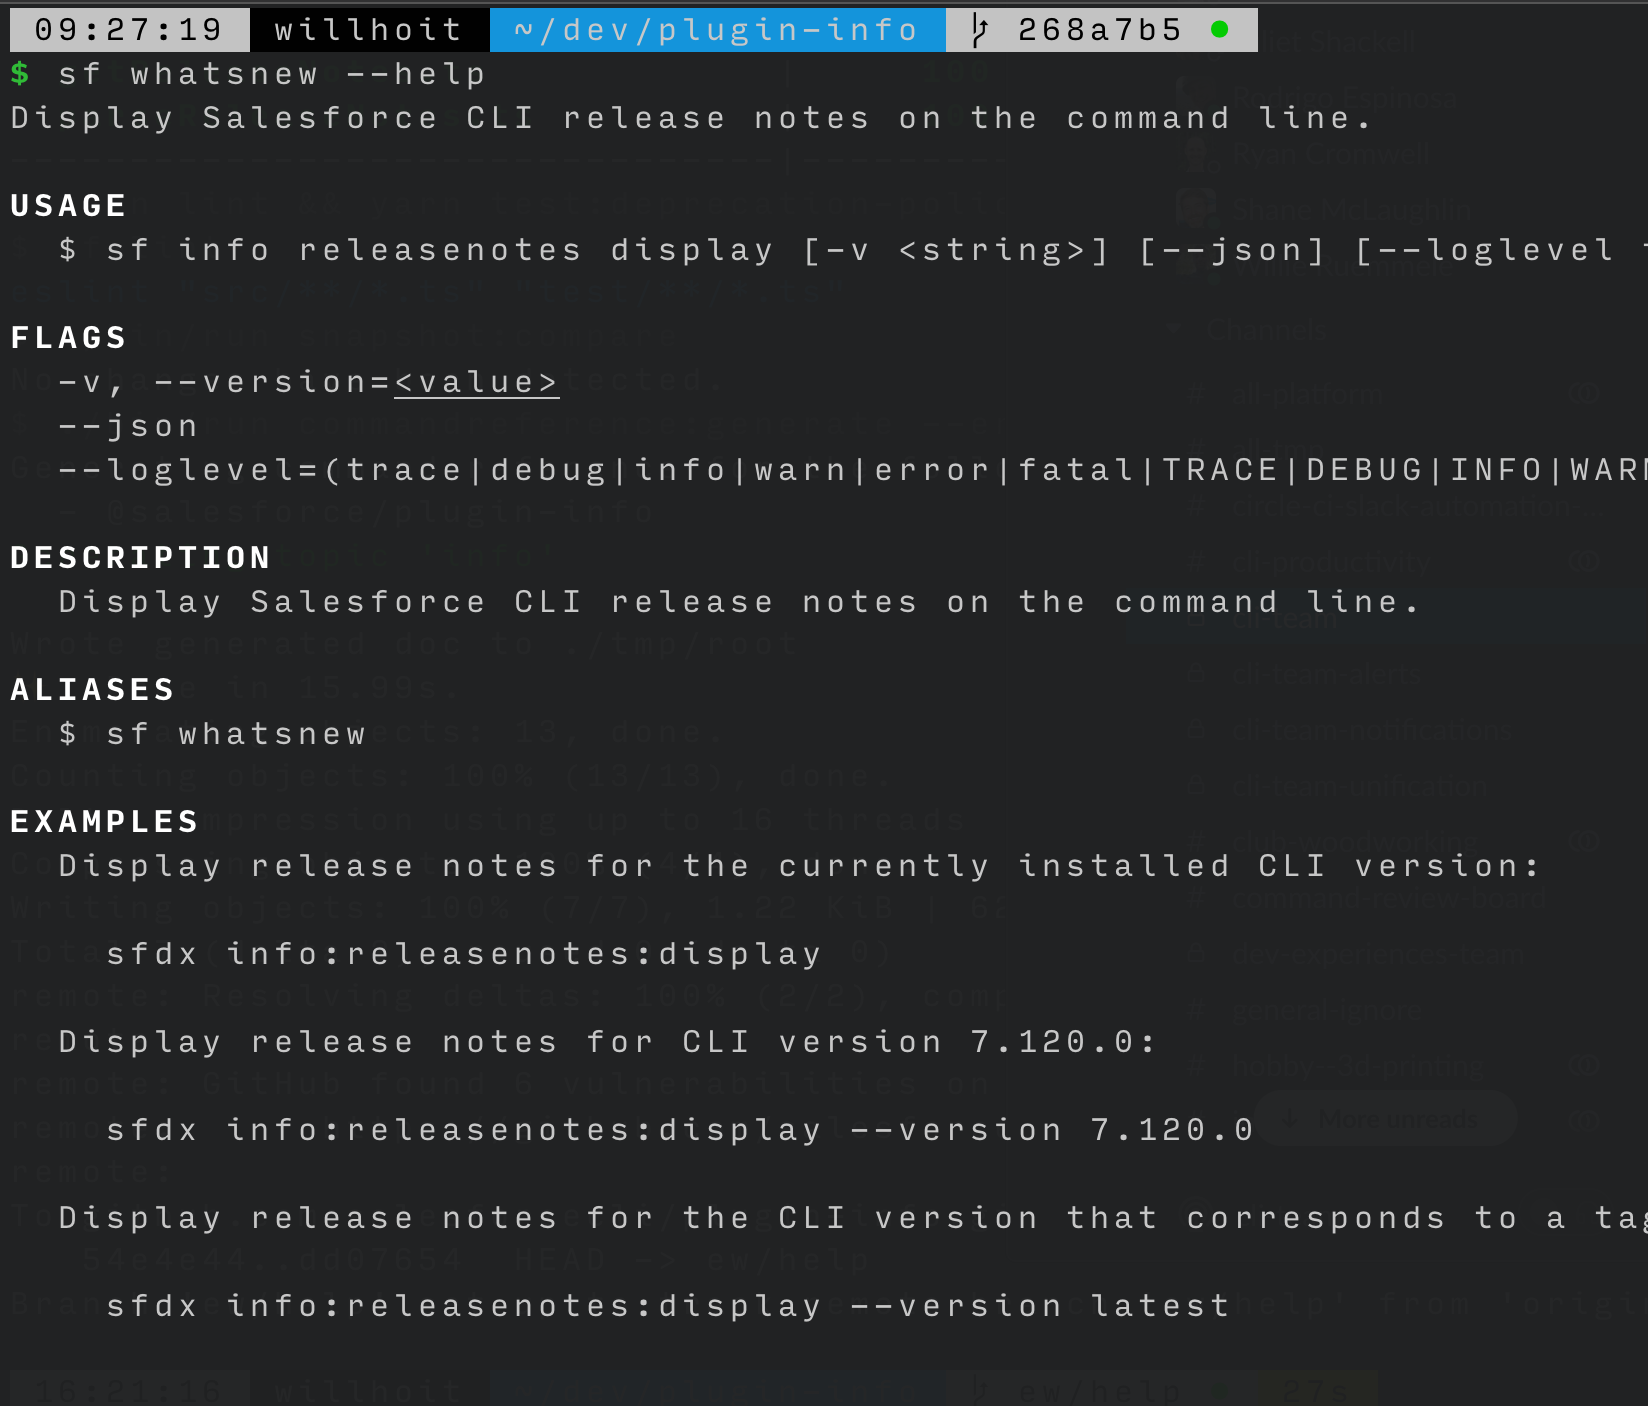Click the green dollar prompt symbol
The width and height of the screenshot is (1648, 1406).
pos(20,74)
